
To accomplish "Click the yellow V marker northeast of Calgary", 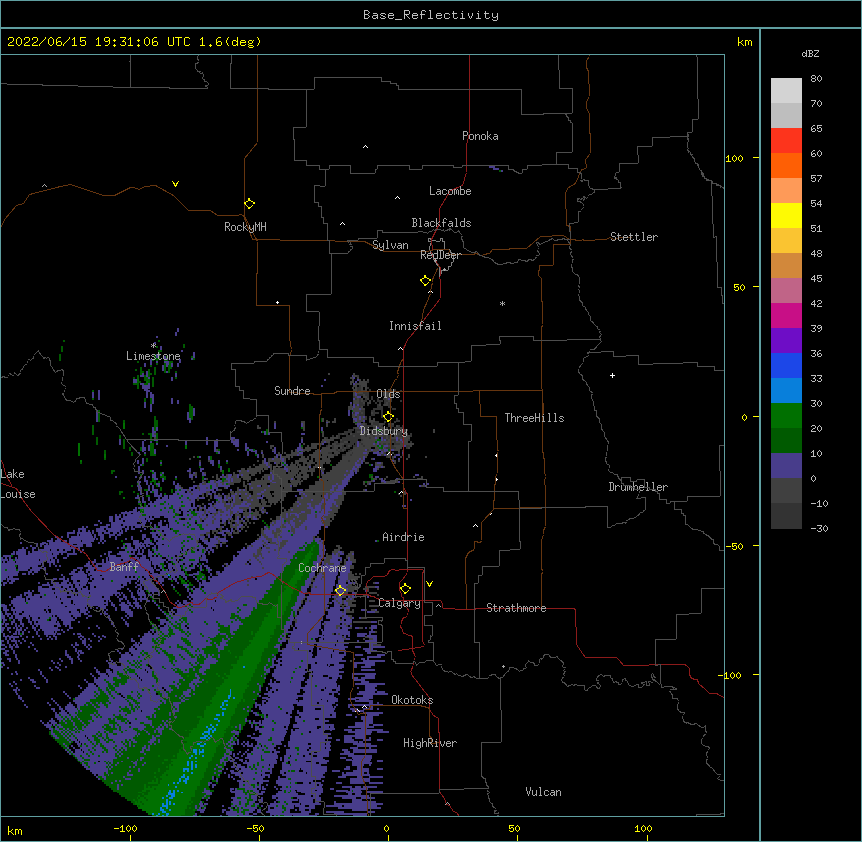I will [x=429, y=584].
